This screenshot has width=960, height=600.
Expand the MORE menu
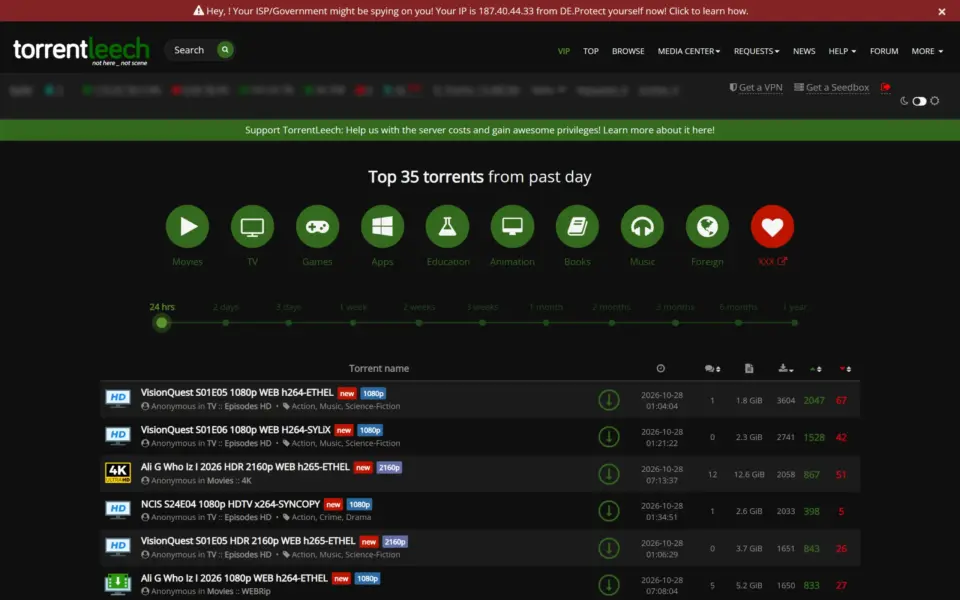click(927, 51)
